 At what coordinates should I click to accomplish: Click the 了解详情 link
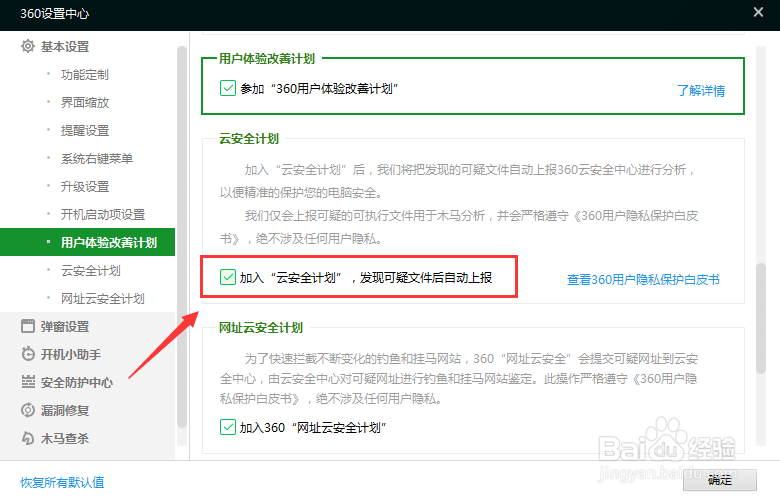pyautogui.click(x=701, y=91)
